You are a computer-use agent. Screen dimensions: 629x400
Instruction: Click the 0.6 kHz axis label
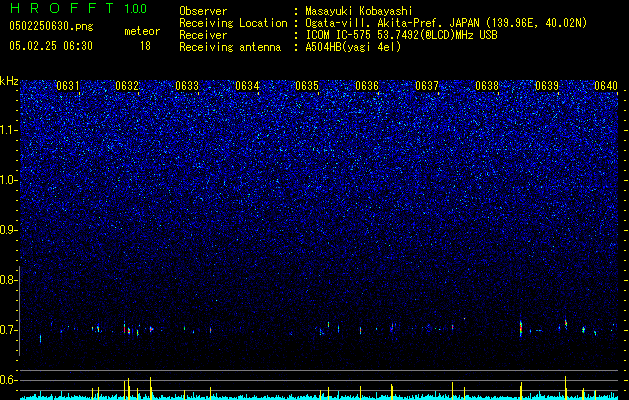(x=9, y=380)
